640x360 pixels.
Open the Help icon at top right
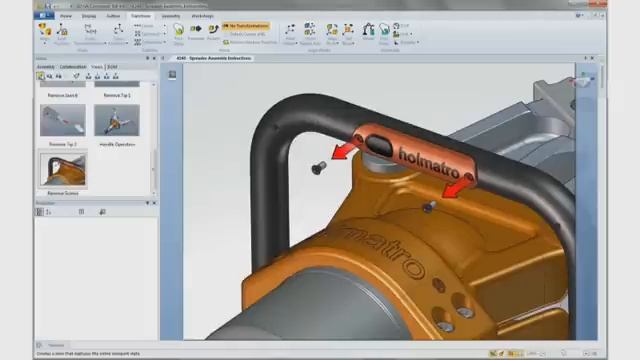coord(578,16)
